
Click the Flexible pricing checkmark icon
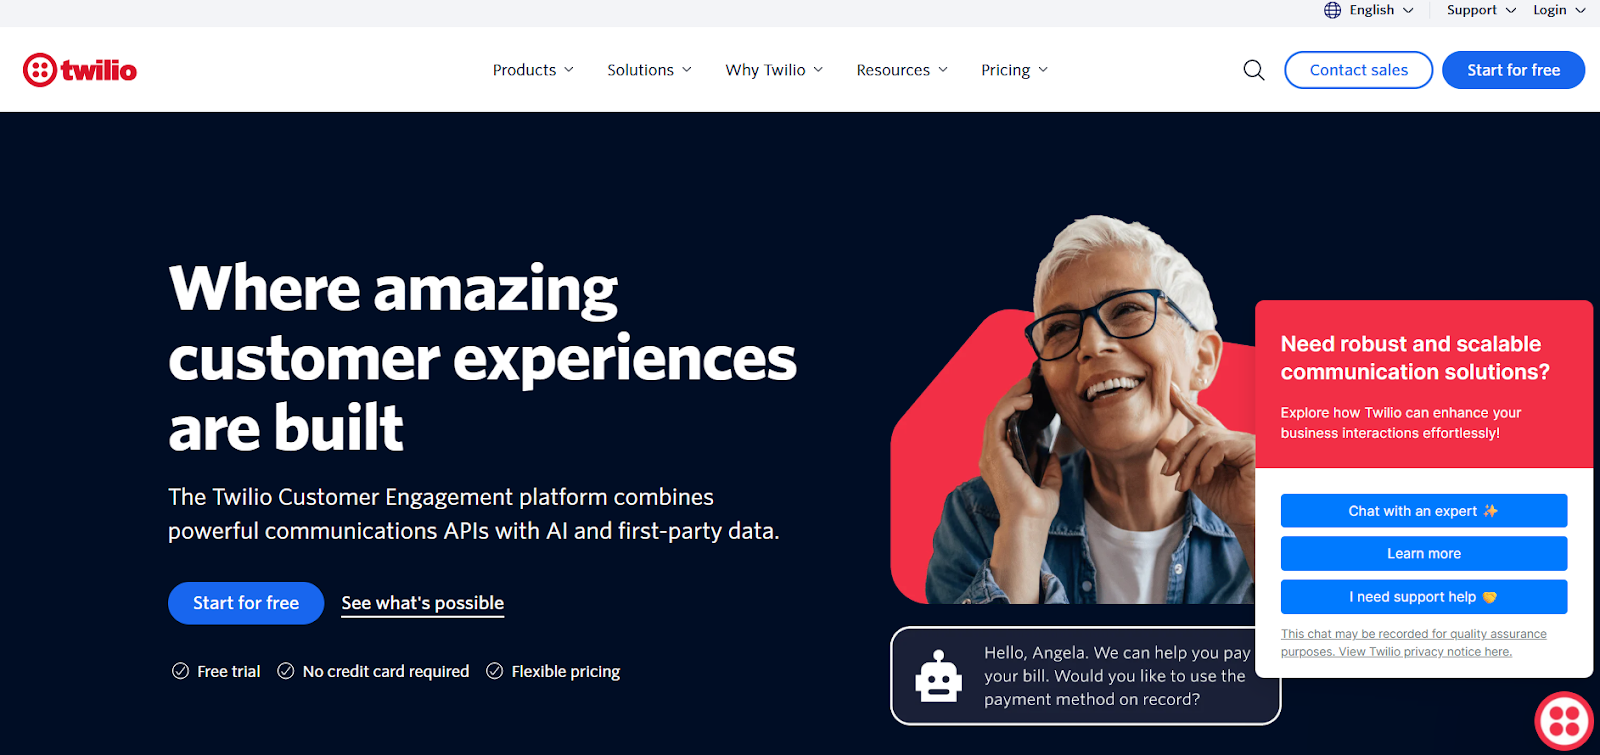click(x=494, y=671)
